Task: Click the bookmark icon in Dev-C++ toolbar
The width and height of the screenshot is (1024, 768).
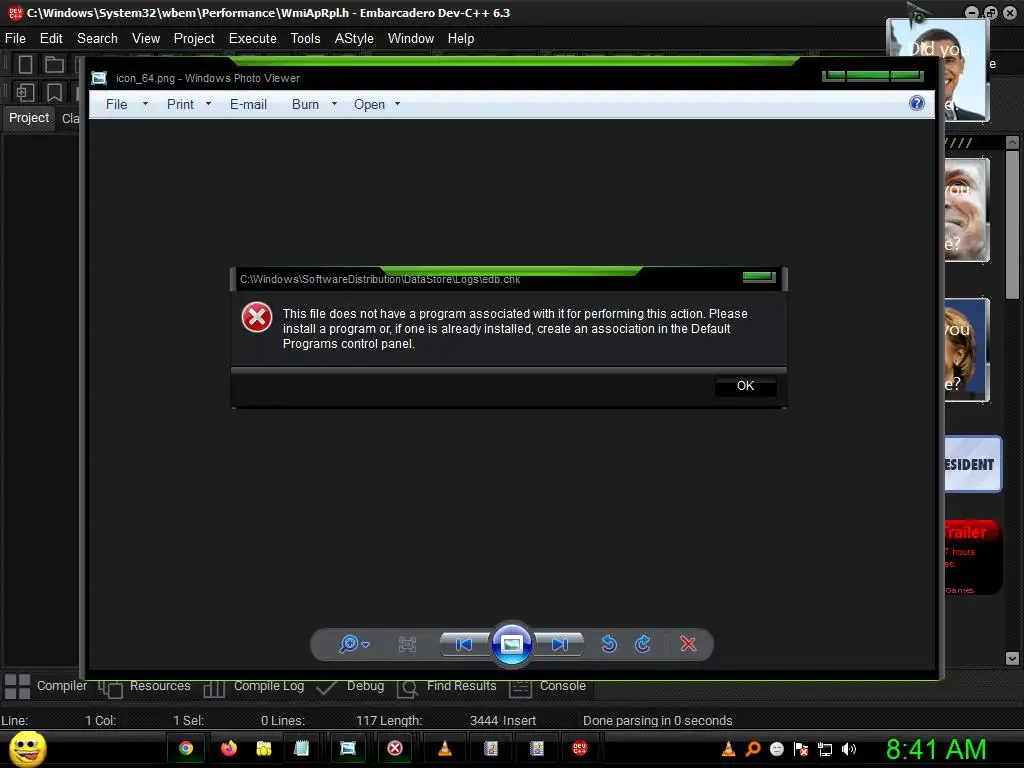Action: click(54, 92)
